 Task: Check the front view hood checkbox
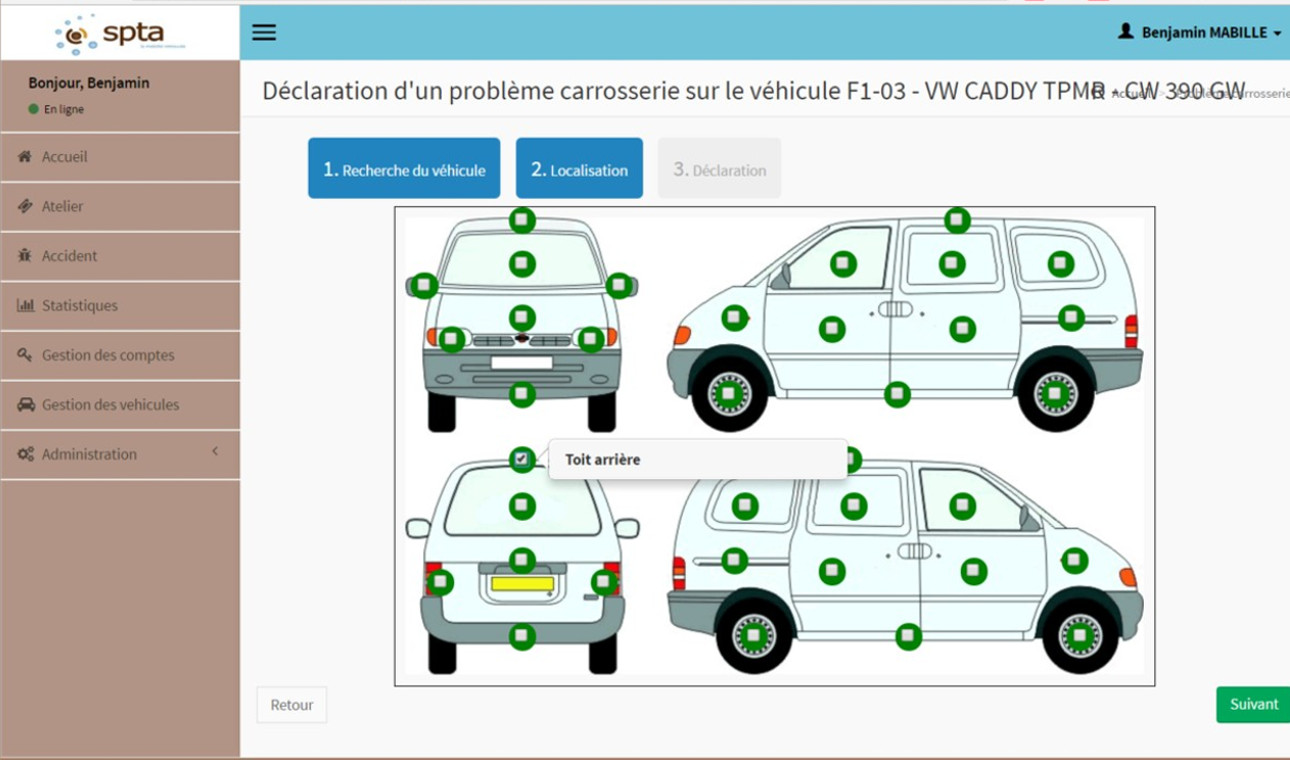point(522,318)
